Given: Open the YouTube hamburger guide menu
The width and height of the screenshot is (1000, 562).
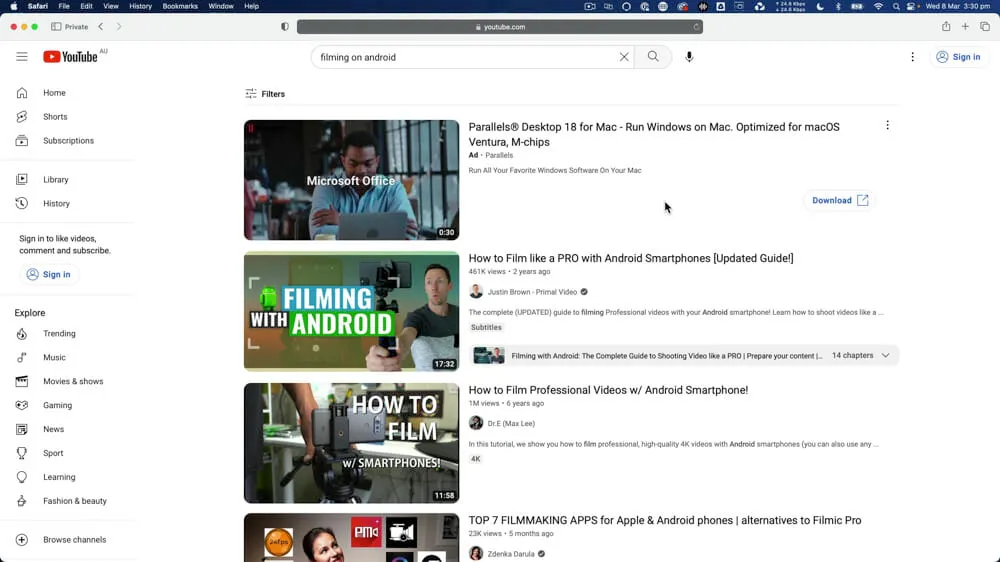Looking at the screenshot, I should pyautogui.click(x=22, y=57).
